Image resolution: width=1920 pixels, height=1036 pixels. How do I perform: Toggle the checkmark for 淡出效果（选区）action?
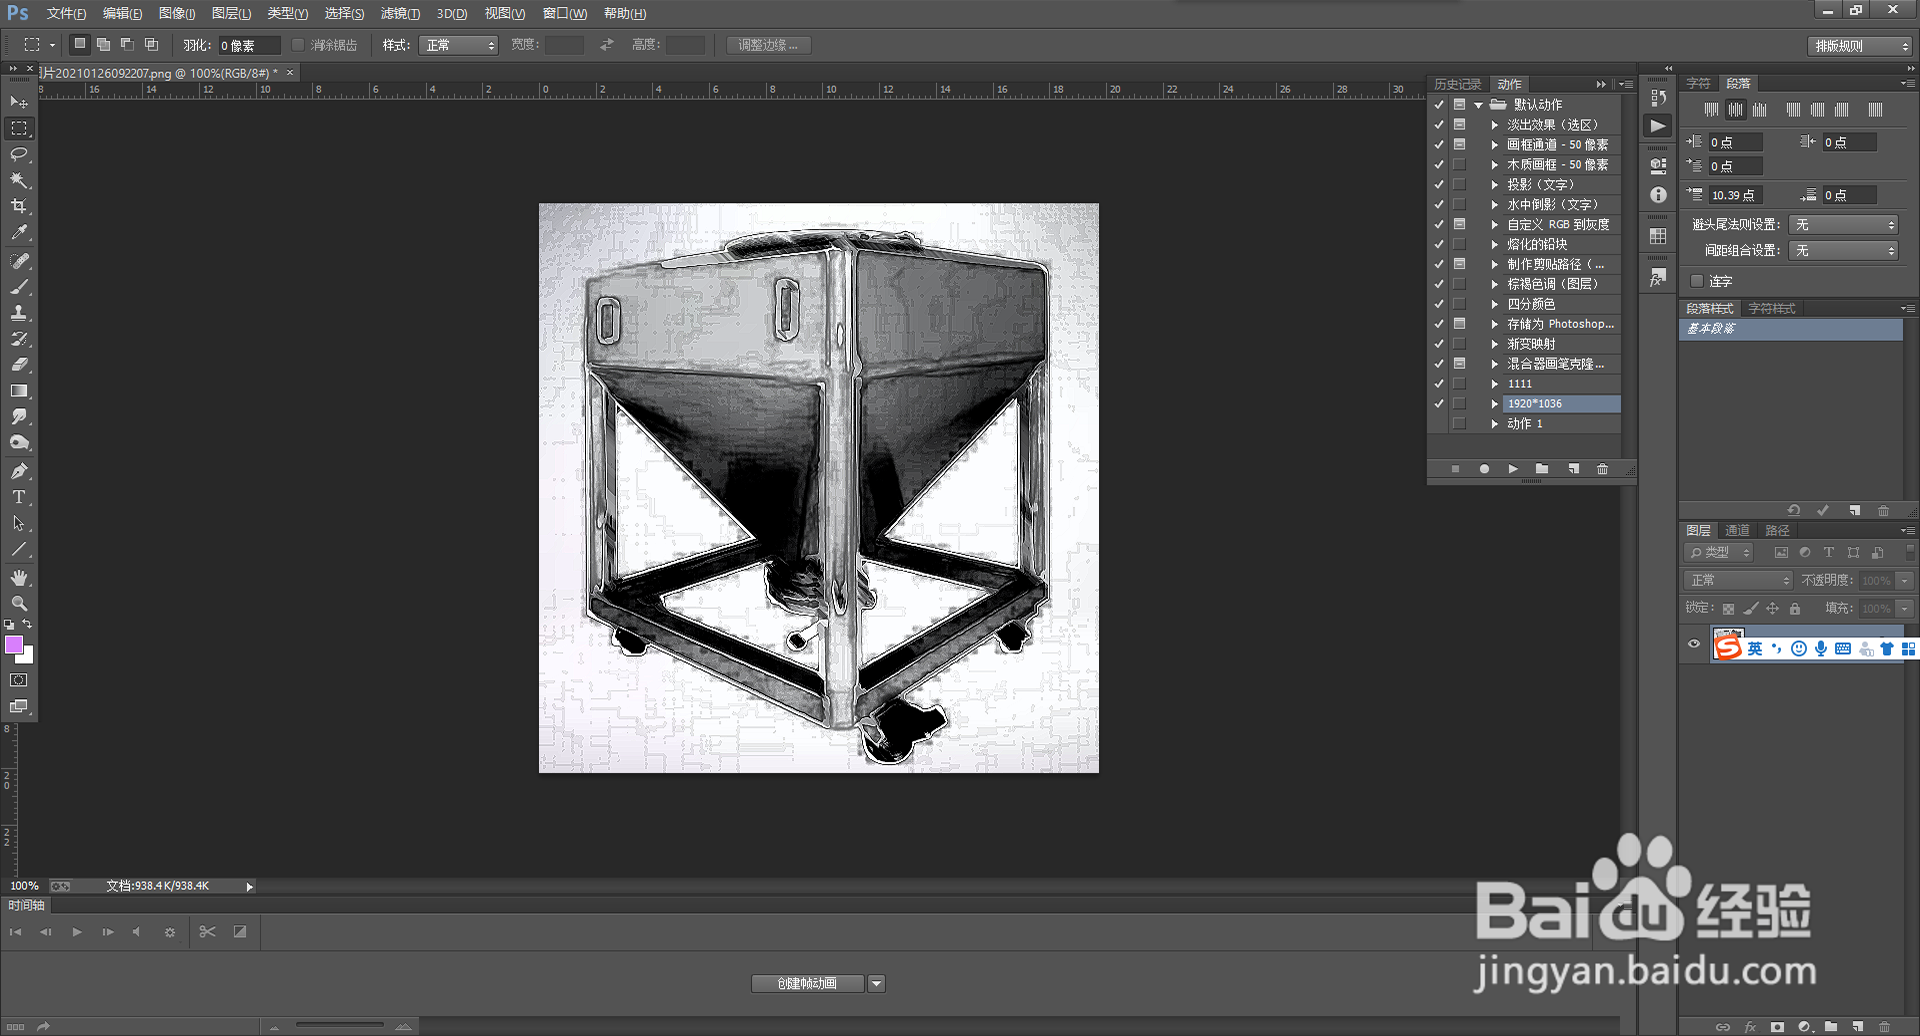click(x=1439, y=125)
